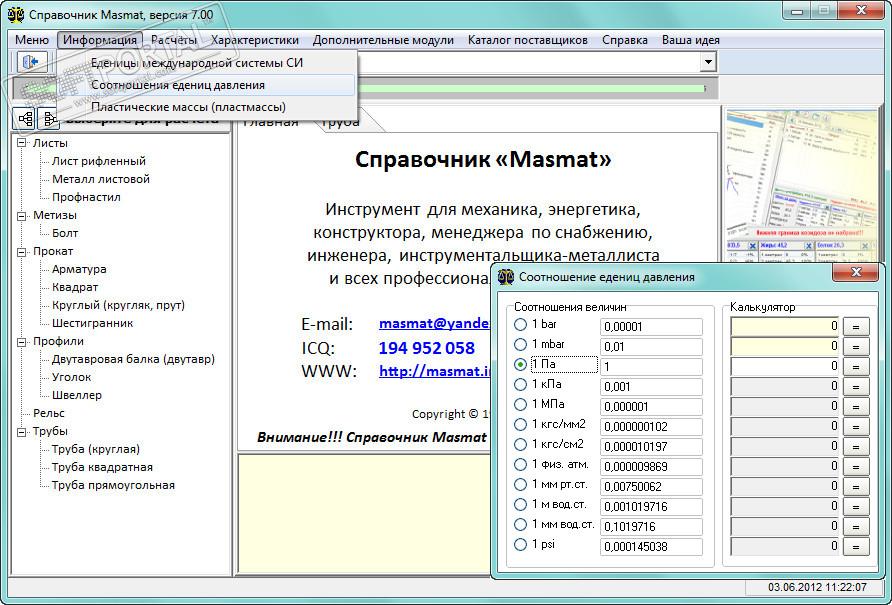The width and height of the screenshot is (892, 605).
Task: Open the toolbar combo box dropdown arrow
Action: pos(708,61)
